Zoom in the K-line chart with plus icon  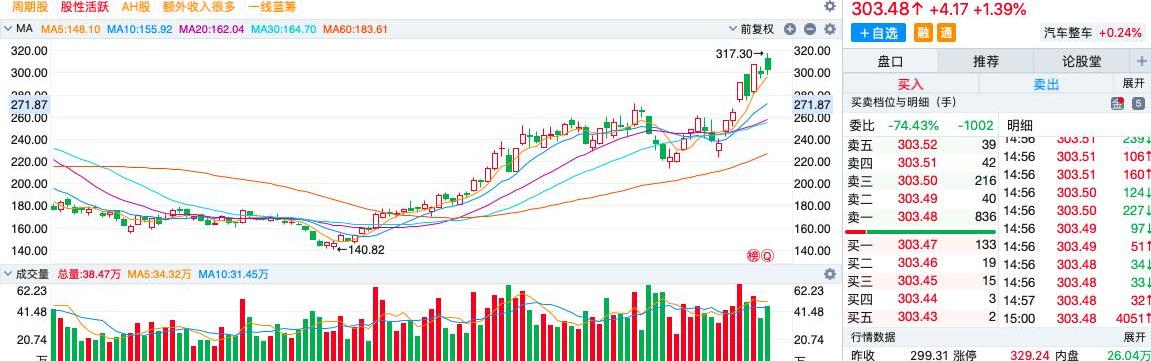click(790, 29)
